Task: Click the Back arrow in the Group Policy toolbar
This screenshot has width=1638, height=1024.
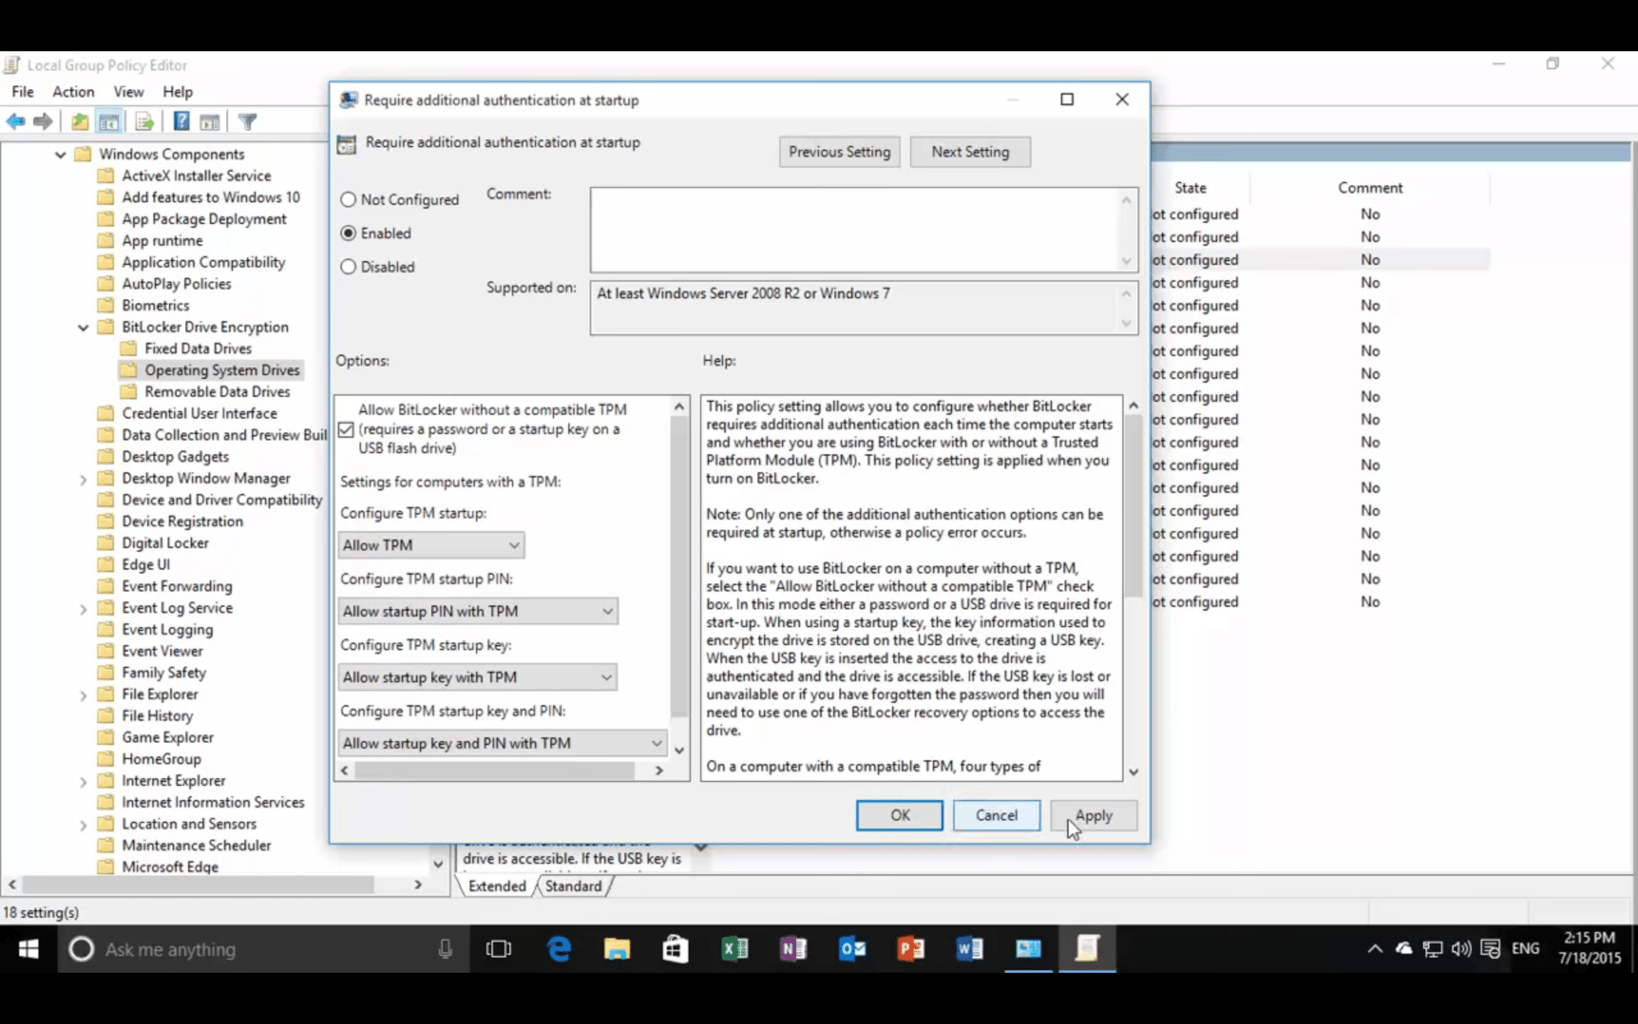Action: pyautogui.click(x=16, y=122)
